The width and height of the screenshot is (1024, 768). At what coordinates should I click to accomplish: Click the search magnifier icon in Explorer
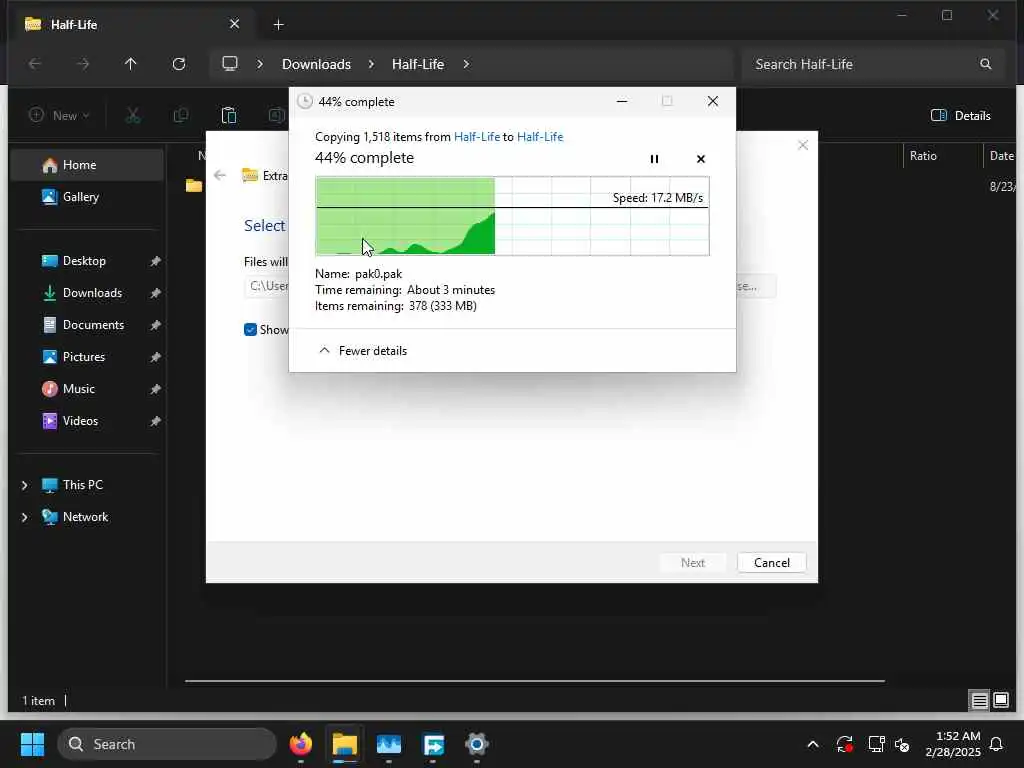pos(985,64)
